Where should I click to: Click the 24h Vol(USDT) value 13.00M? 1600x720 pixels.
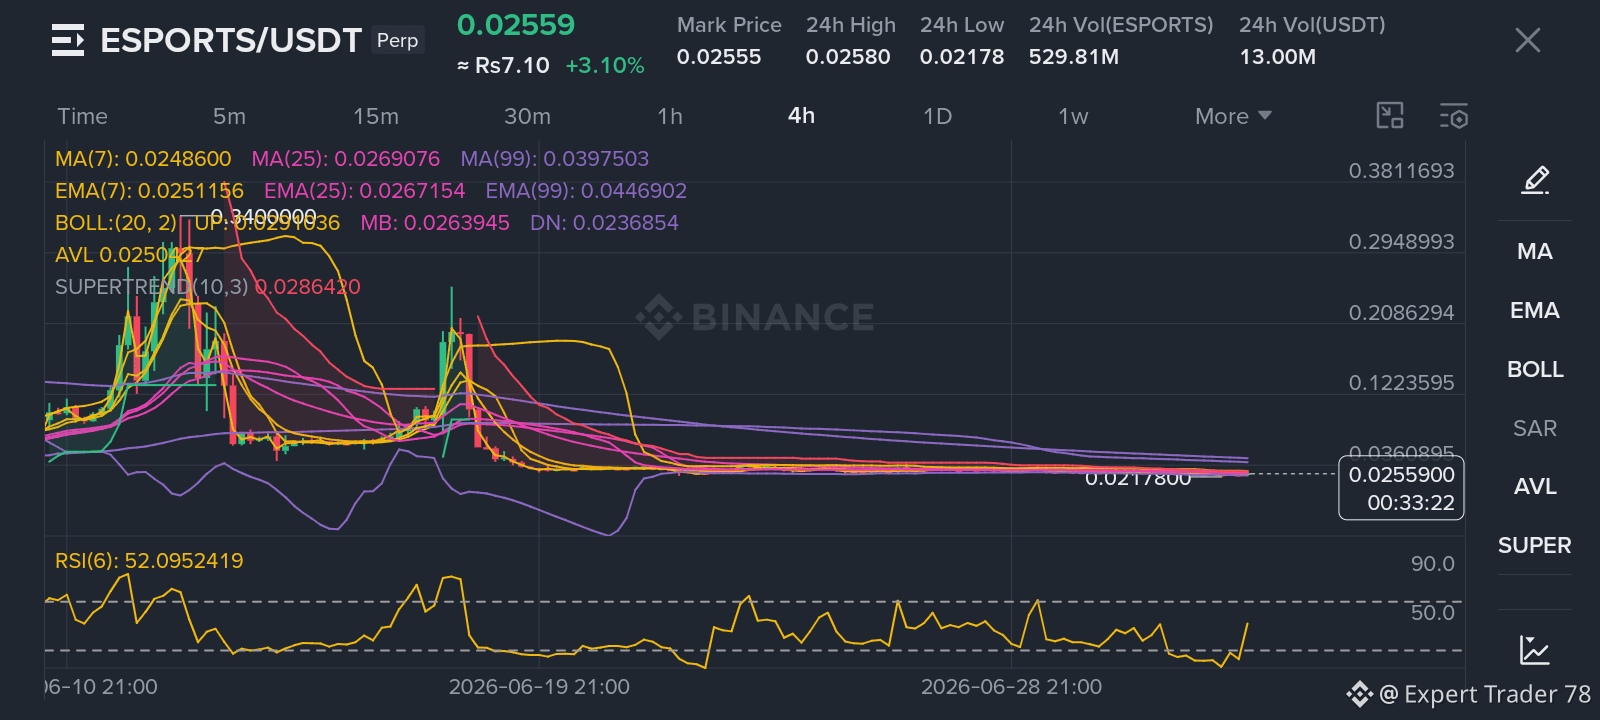coord(1278,57)
